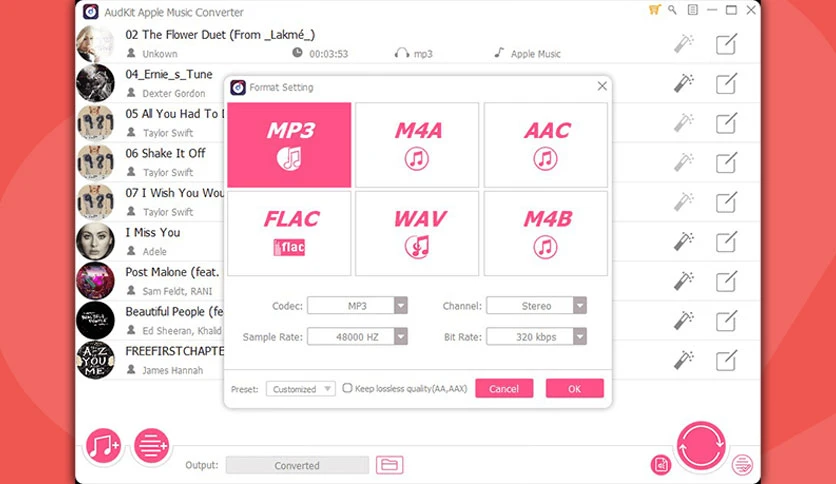Edit tags for 06 Shake It Off
836x484 pixels.
[x=726, y=162]
